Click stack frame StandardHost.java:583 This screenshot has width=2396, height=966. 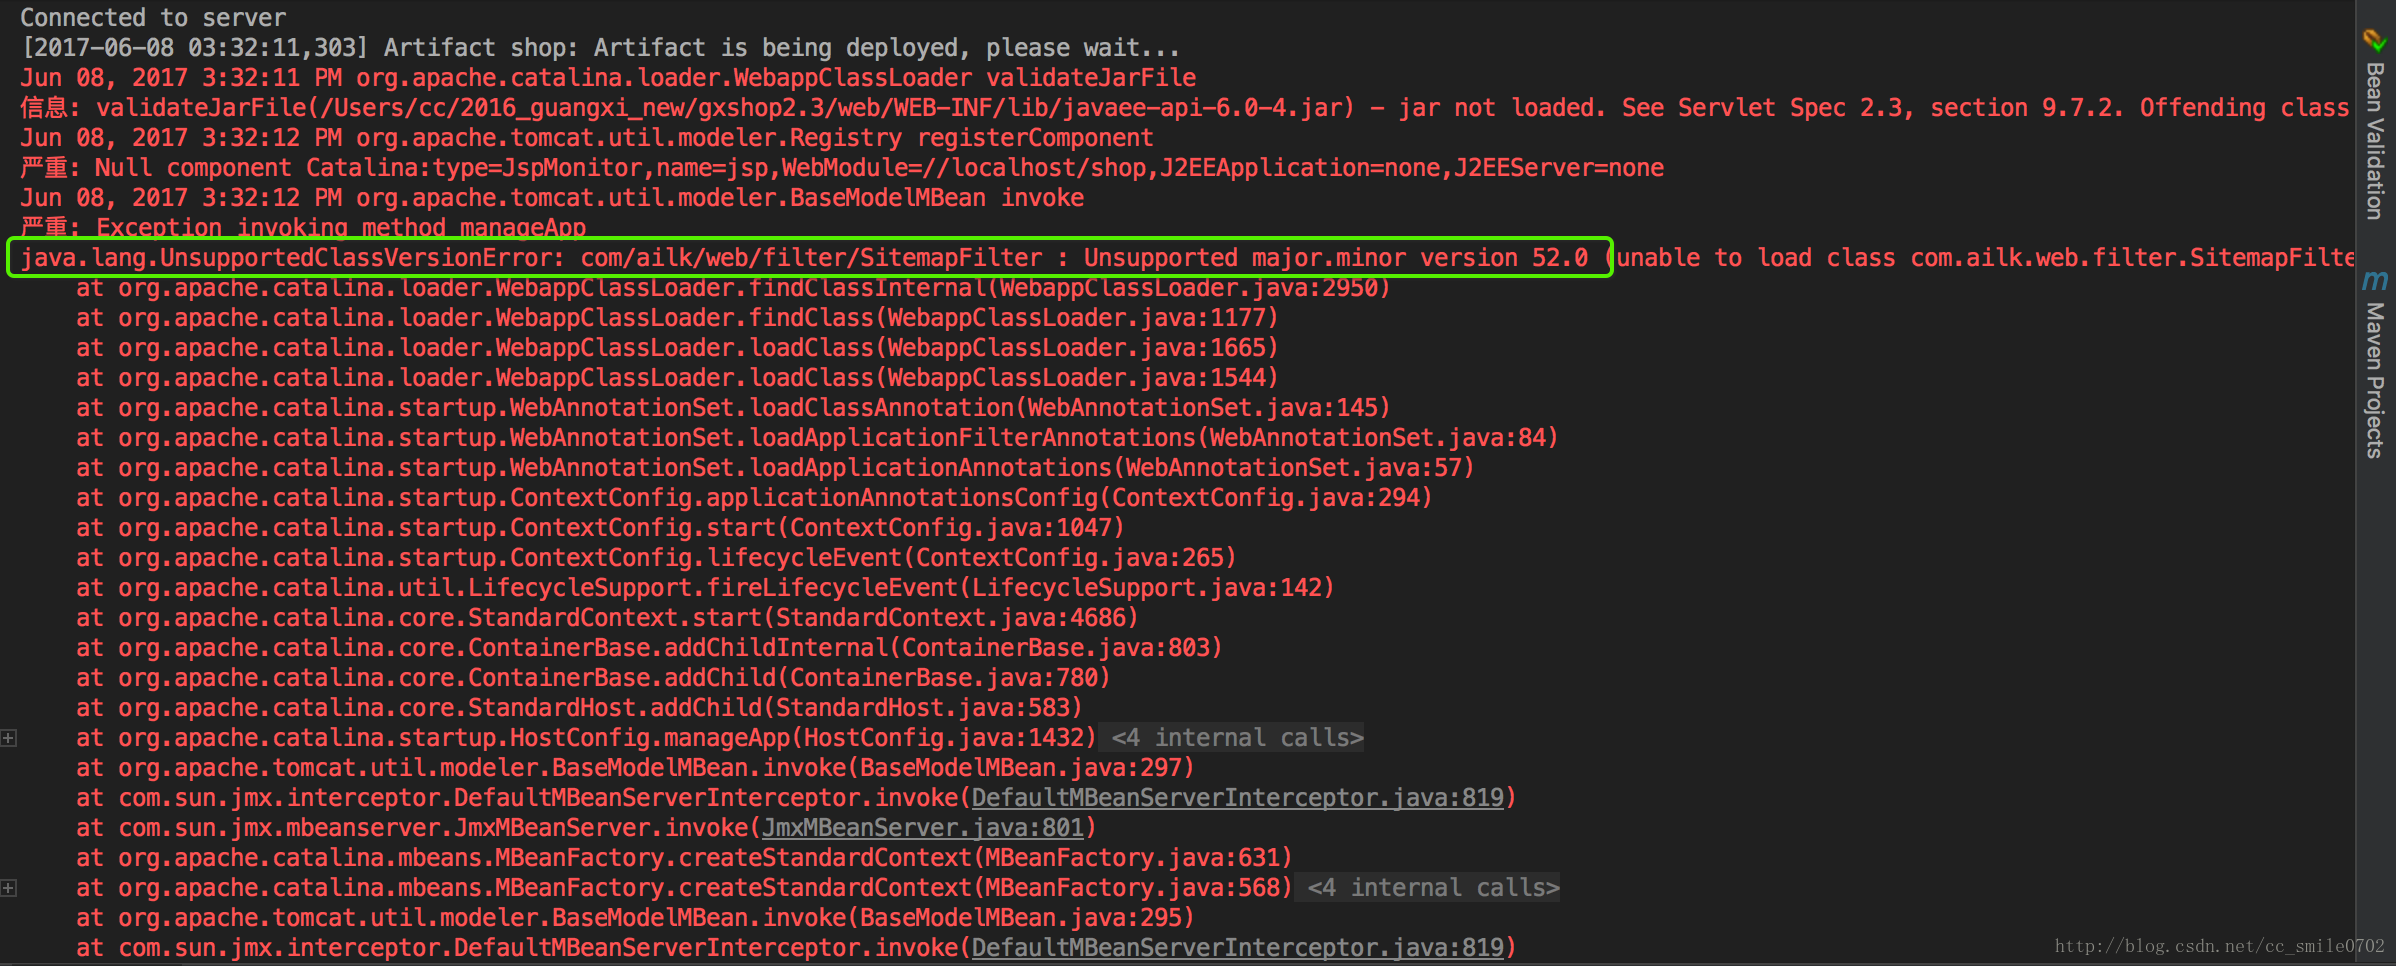579,708
